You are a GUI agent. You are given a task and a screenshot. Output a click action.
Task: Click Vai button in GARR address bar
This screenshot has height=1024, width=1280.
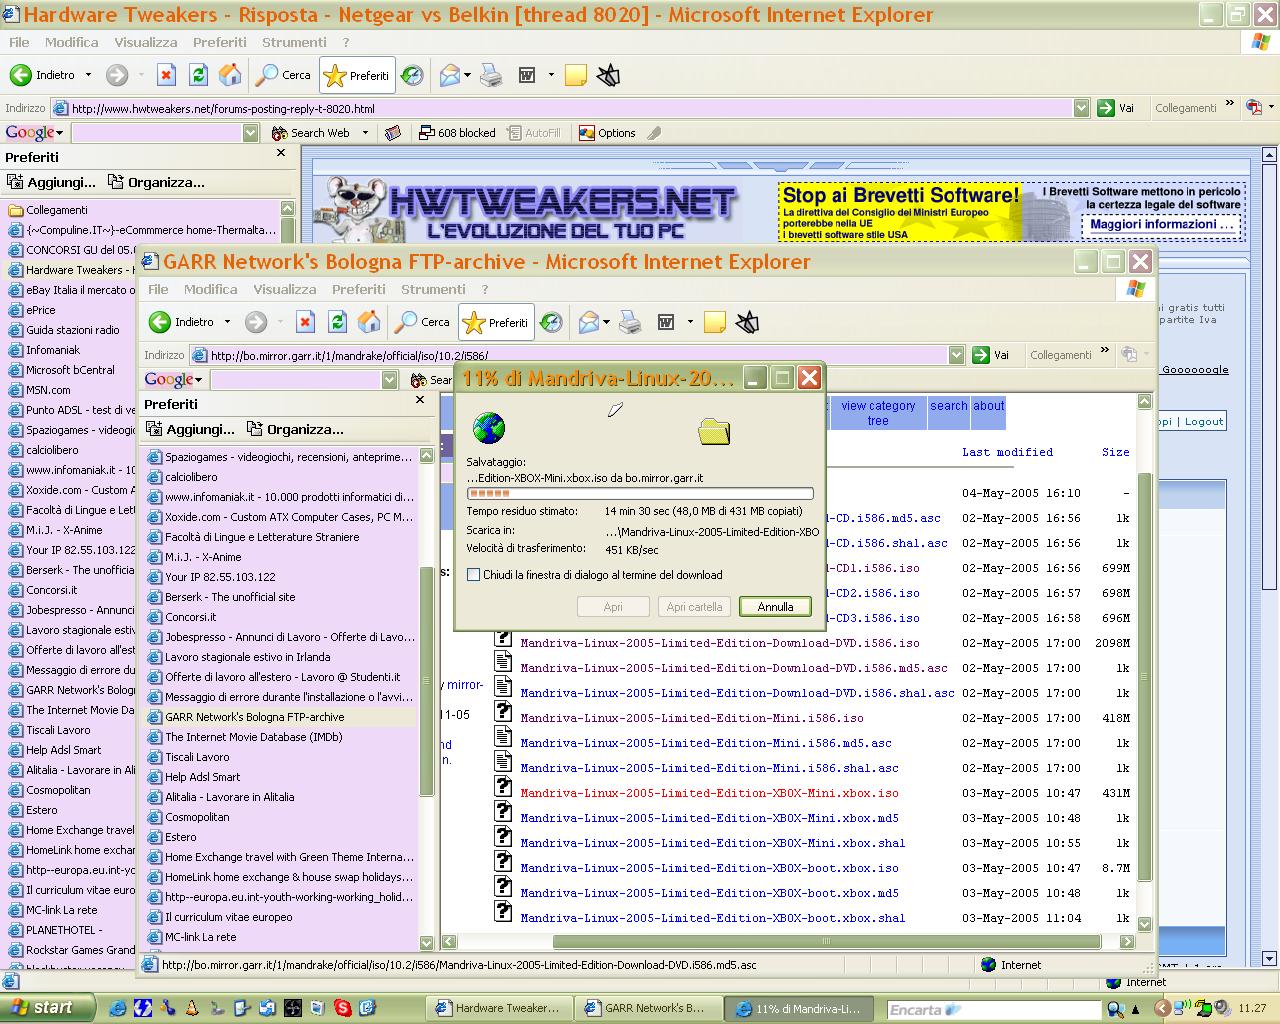pos(992,355)
